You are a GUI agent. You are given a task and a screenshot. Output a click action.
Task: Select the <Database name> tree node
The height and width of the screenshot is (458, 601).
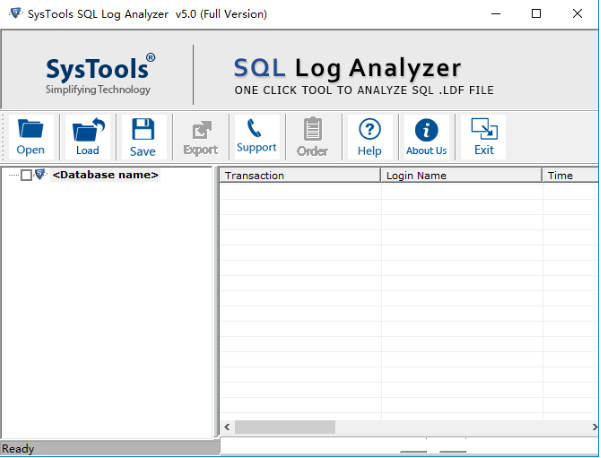coord(105,175)
